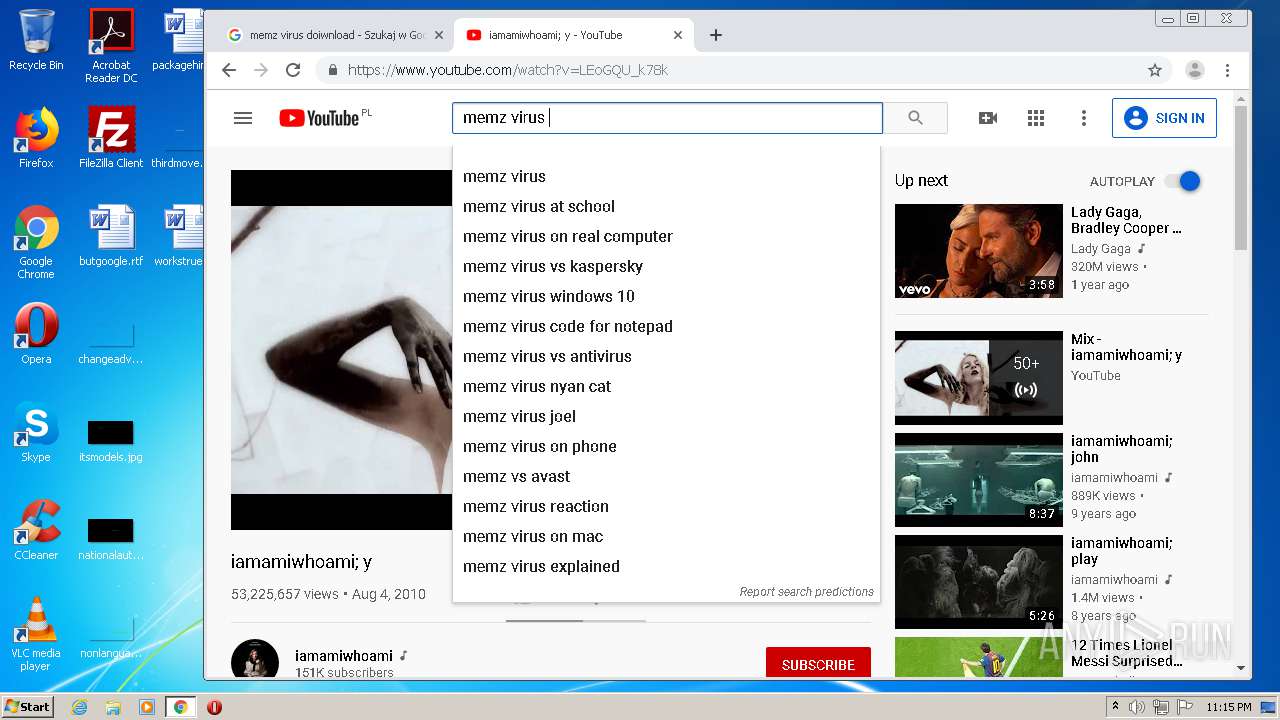Open the Chrome profile avatar

pos(1195,70)
